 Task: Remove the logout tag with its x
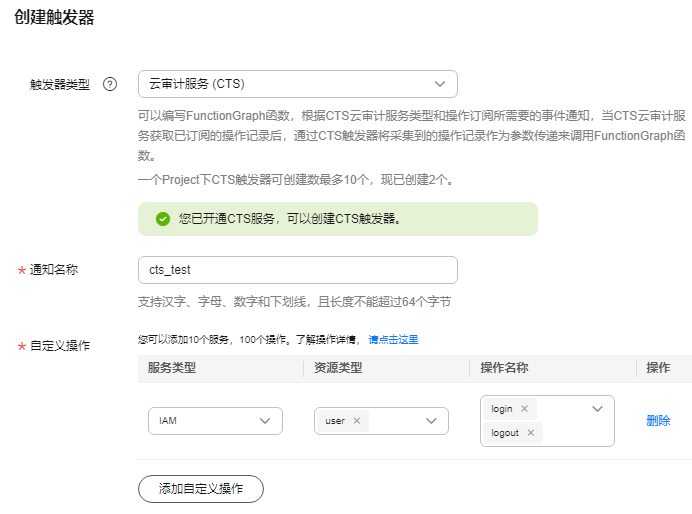click(530, 433)
